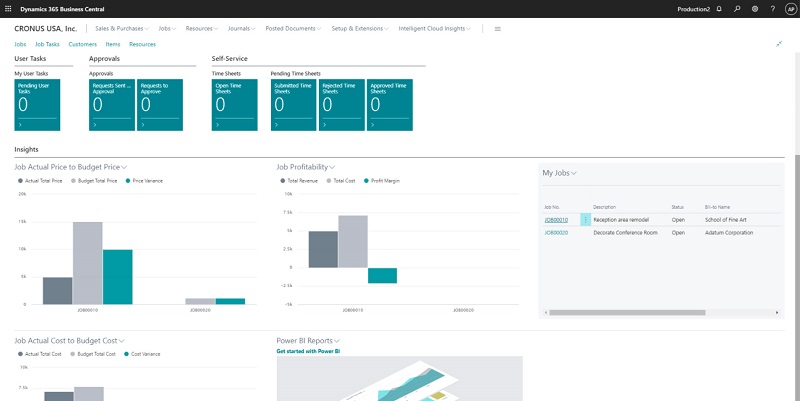Open row options for job JOB00010
The image size is (800, 401).
[x=586, y=219]
